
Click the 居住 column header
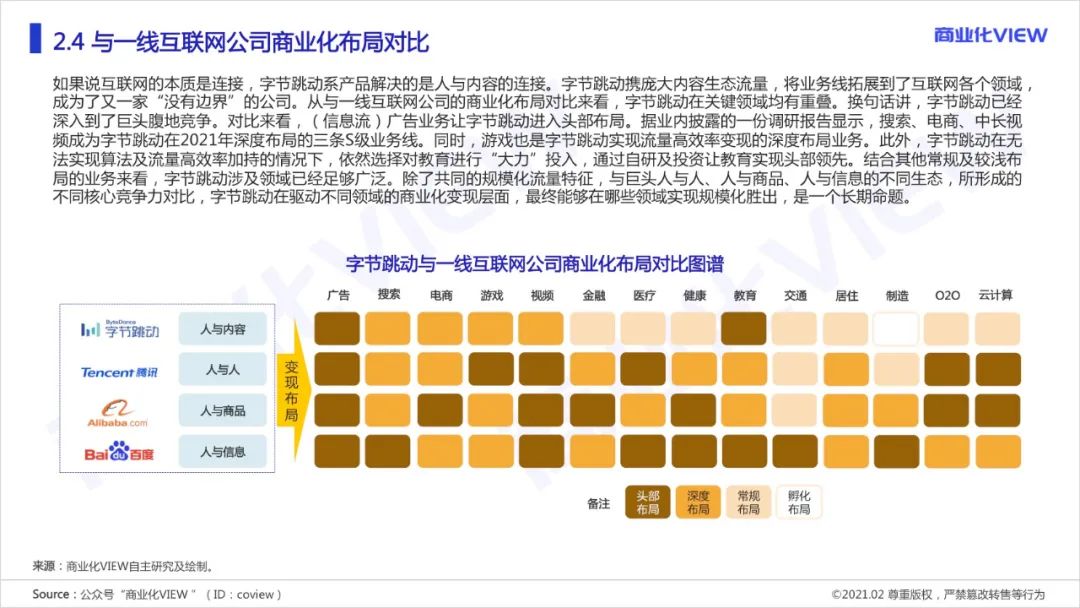[x=847, y=295]
